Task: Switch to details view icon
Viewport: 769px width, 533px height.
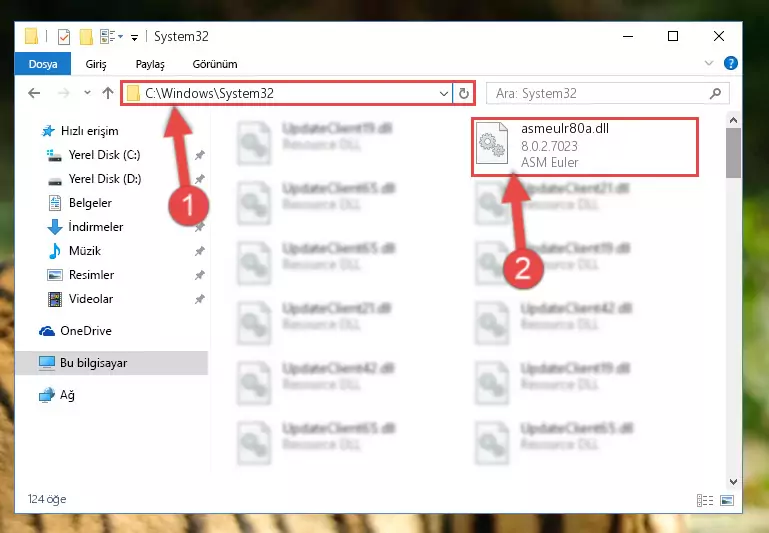Action: click(x=705, y=500)
